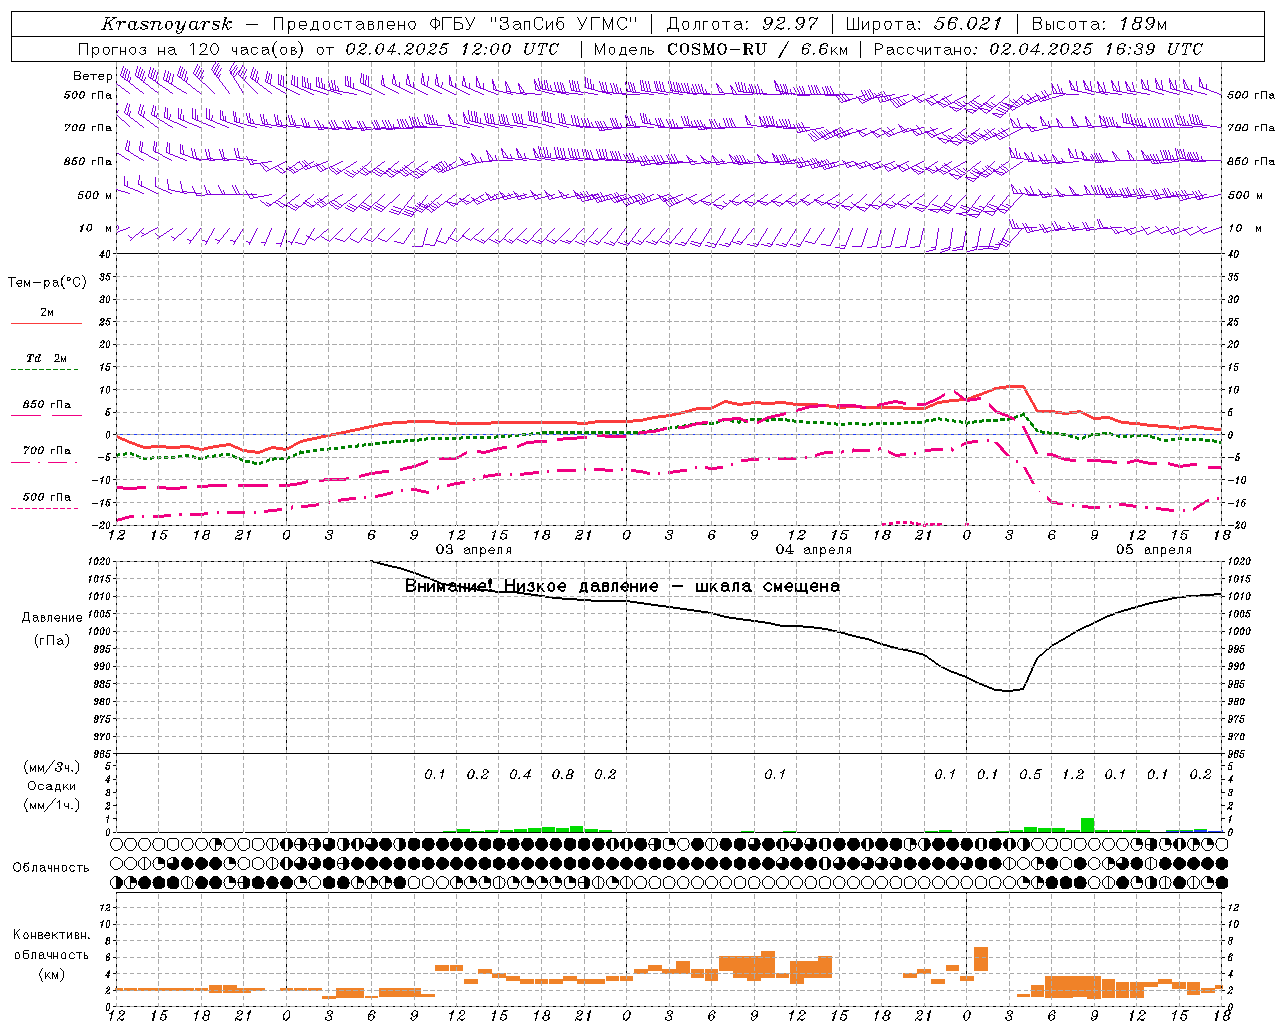Click the "Krasnoyarsk" station title

click(x=167, y=24)
